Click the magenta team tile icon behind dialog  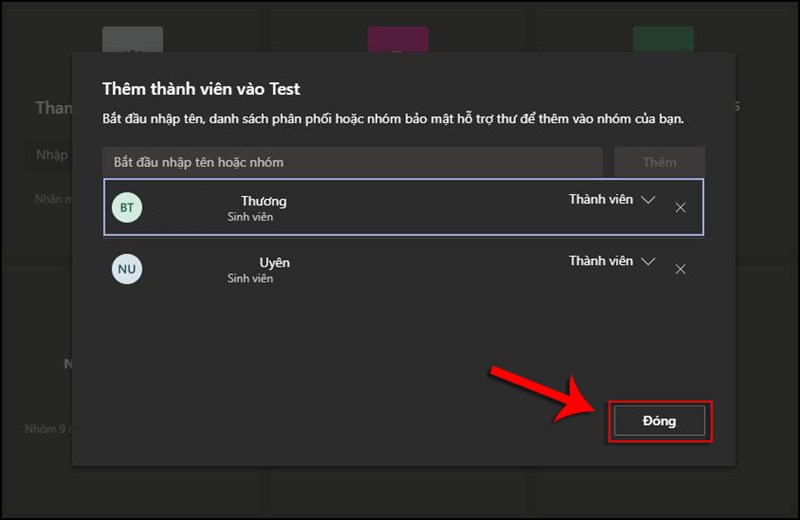398,40
